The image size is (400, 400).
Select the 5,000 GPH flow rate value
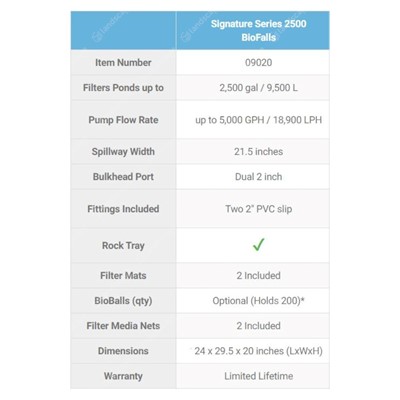tap(258, 120)
